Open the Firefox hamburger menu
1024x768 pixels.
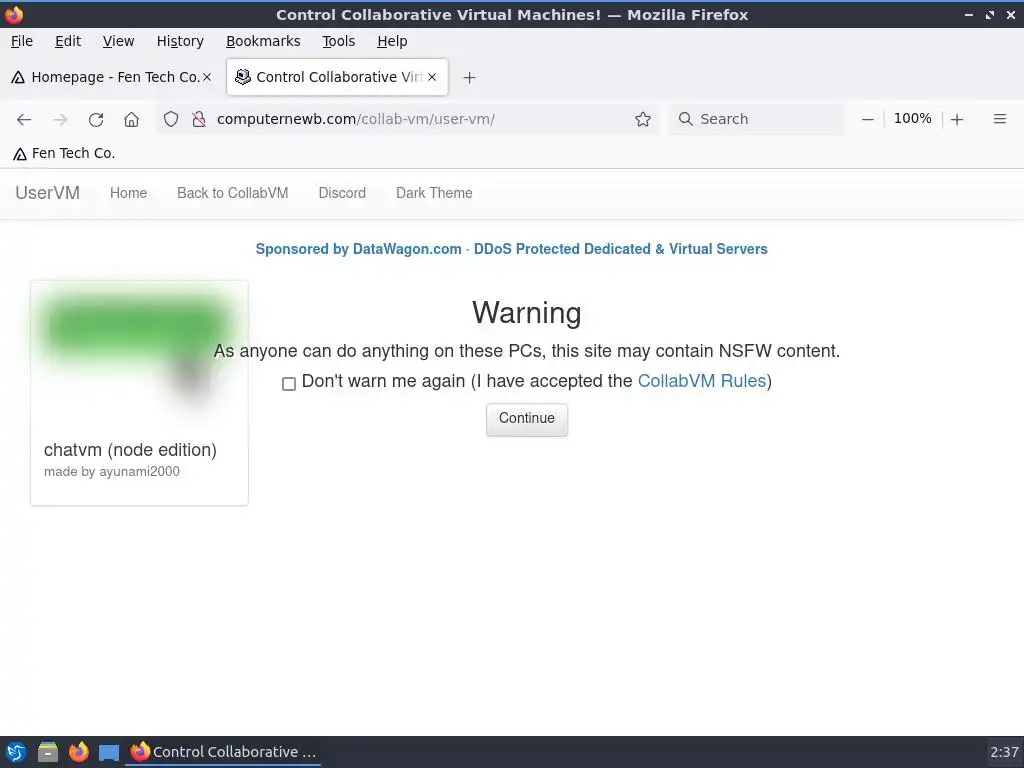1000,119
